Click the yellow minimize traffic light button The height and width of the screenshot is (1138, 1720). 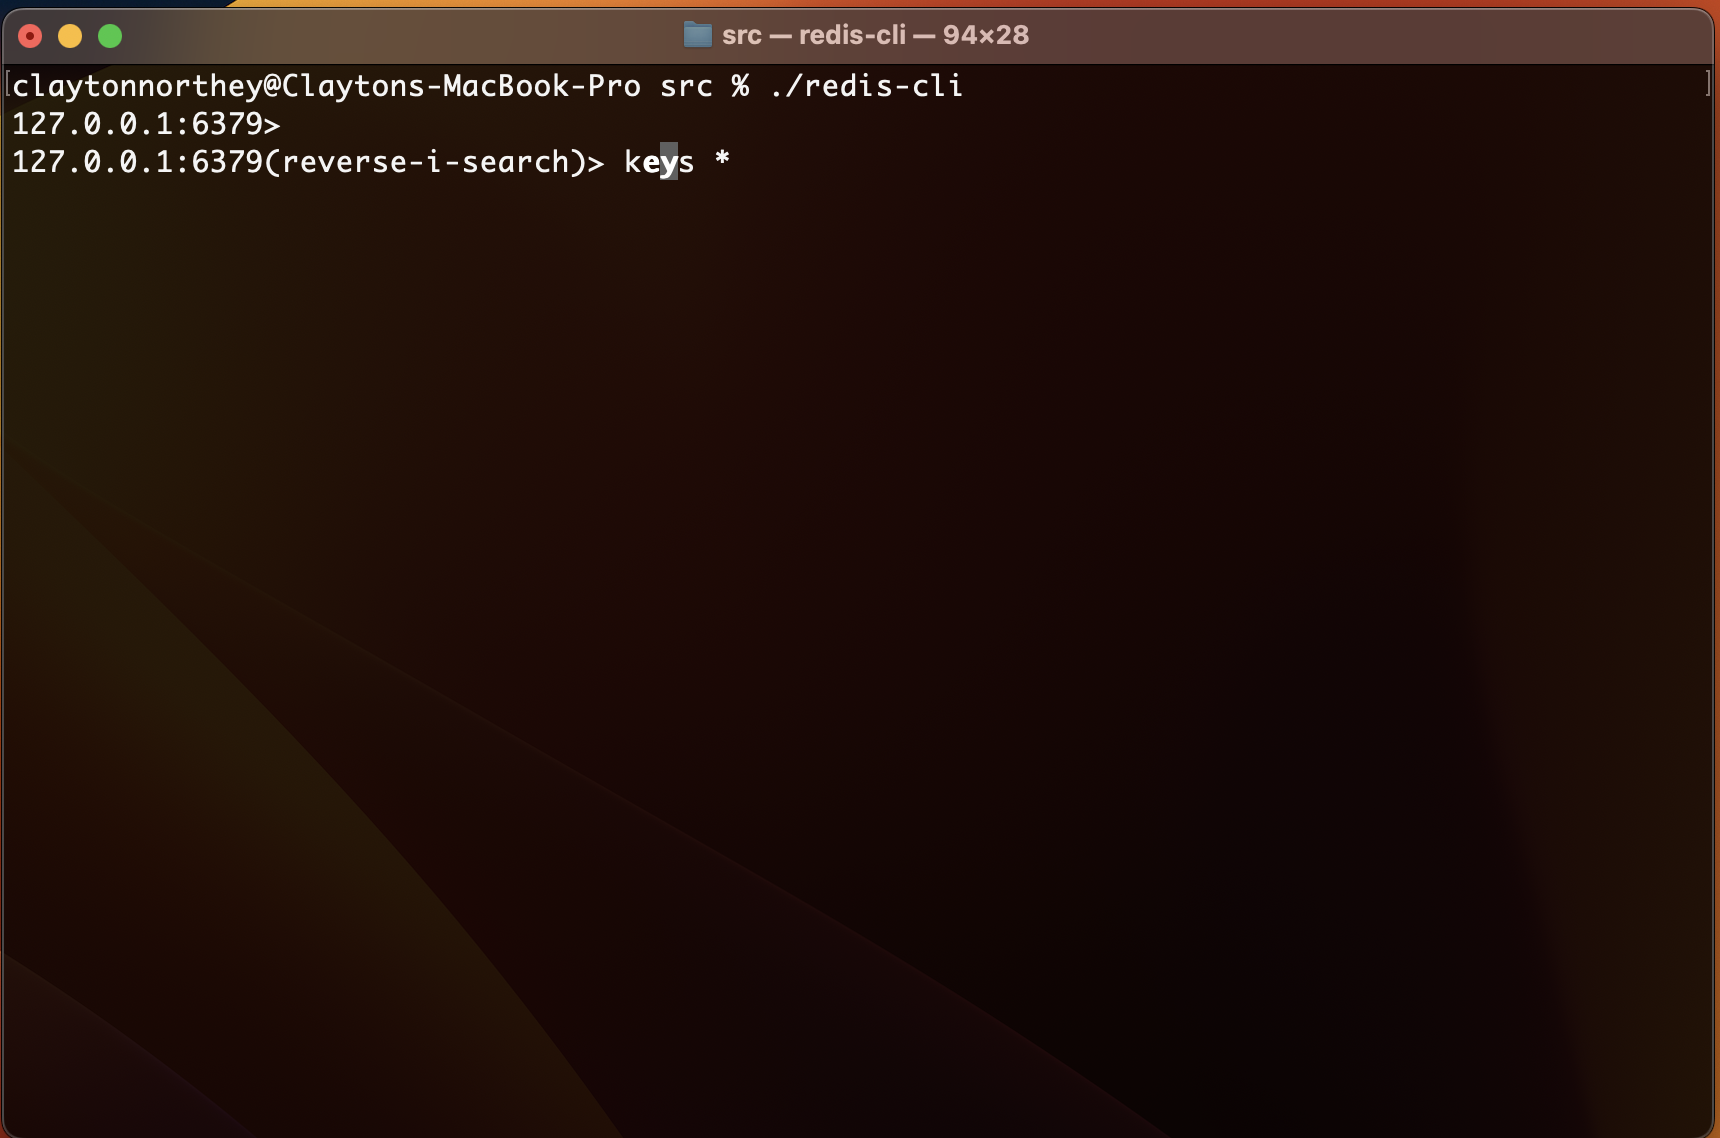pyautogui.click(x=70, y=36)
